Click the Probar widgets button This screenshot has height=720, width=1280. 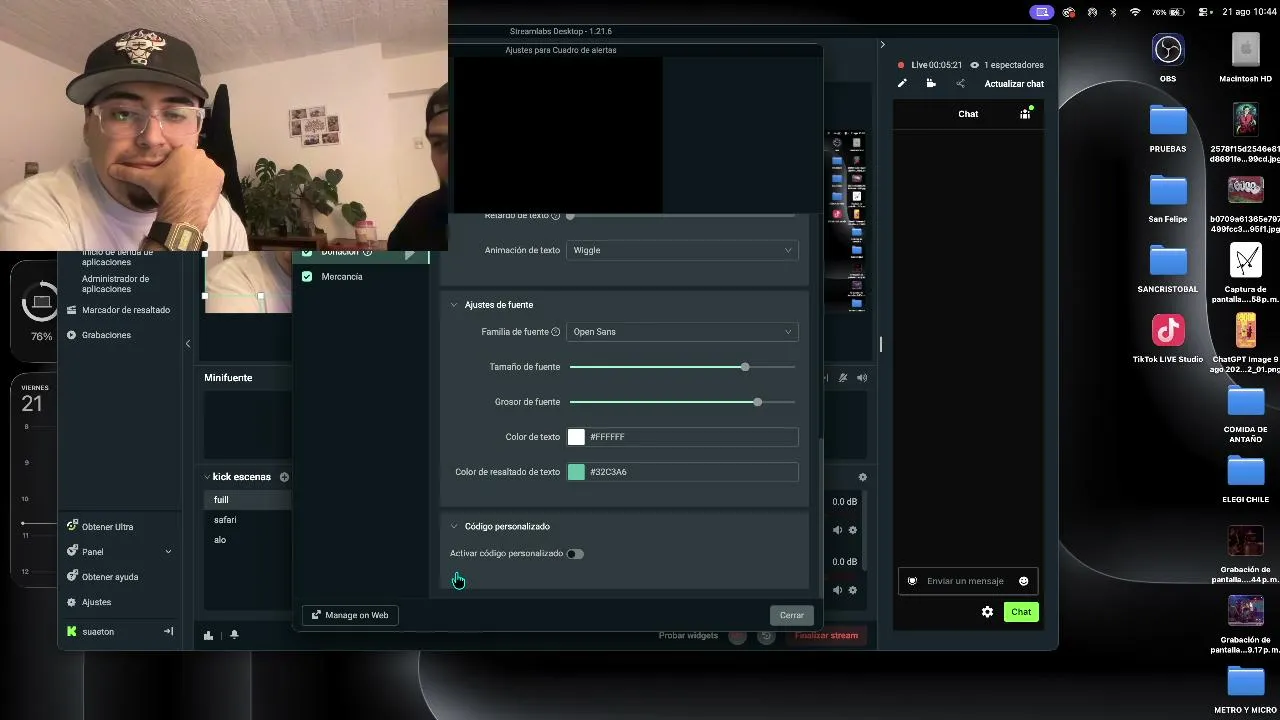point(688,636)
